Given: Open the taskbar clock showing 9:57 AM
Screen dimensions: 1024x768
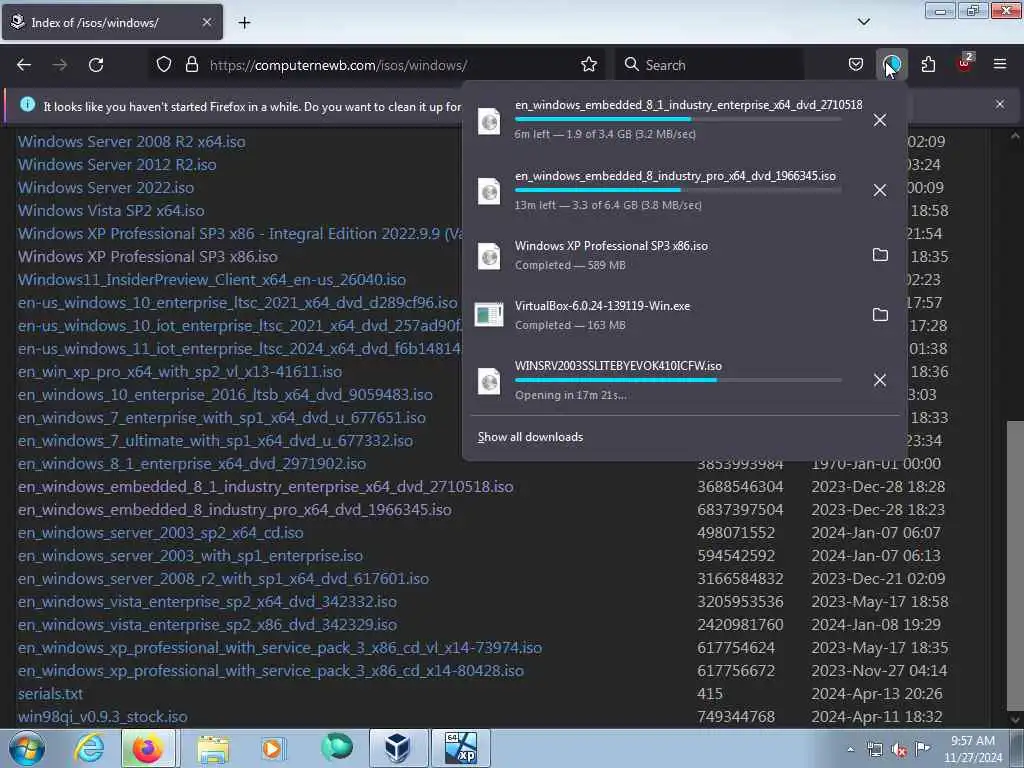Looking at the screenshot, I should (973, 749).
